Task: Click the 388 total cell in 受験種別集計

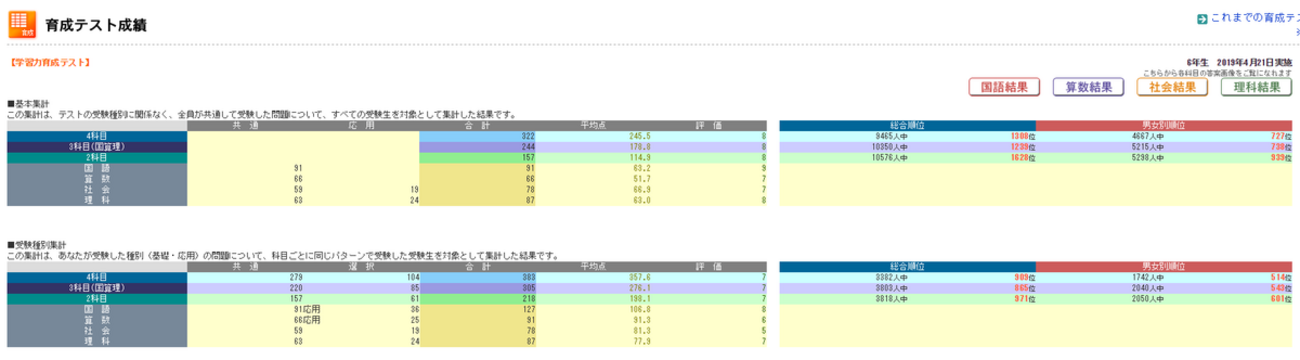Action: coord(478,276)
